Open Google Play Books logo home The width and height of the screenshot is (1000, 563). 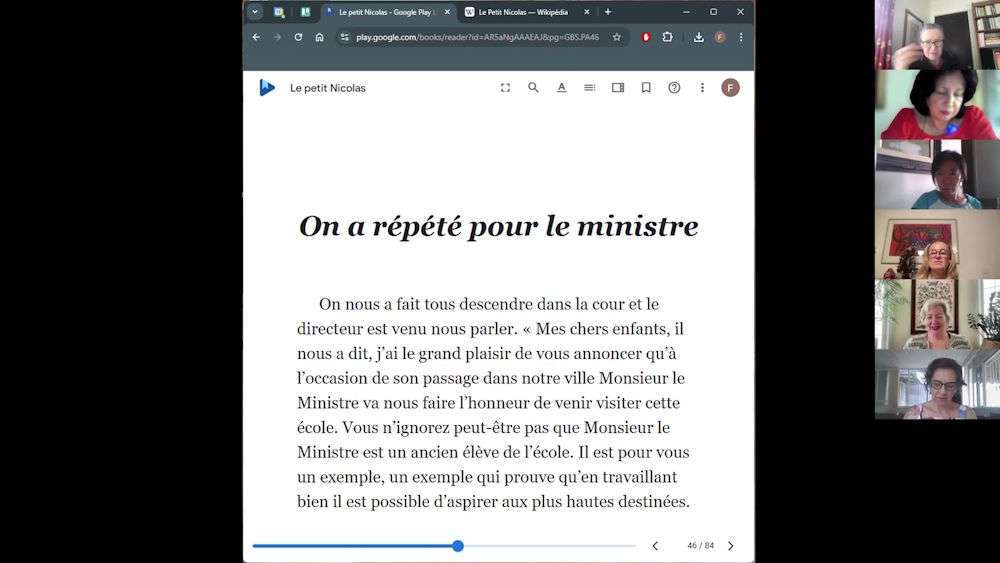tap(267, 87)
